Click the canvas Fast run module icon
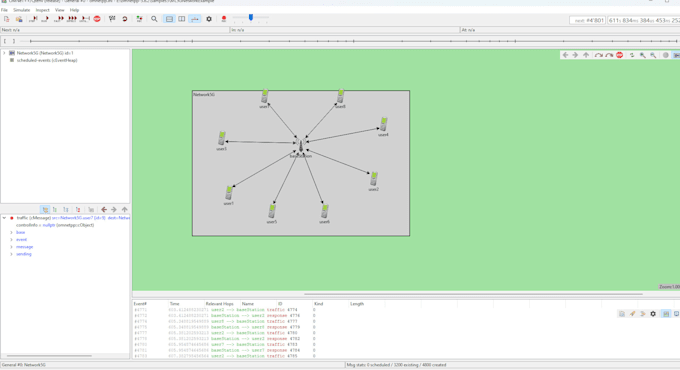 pos(609,55)
